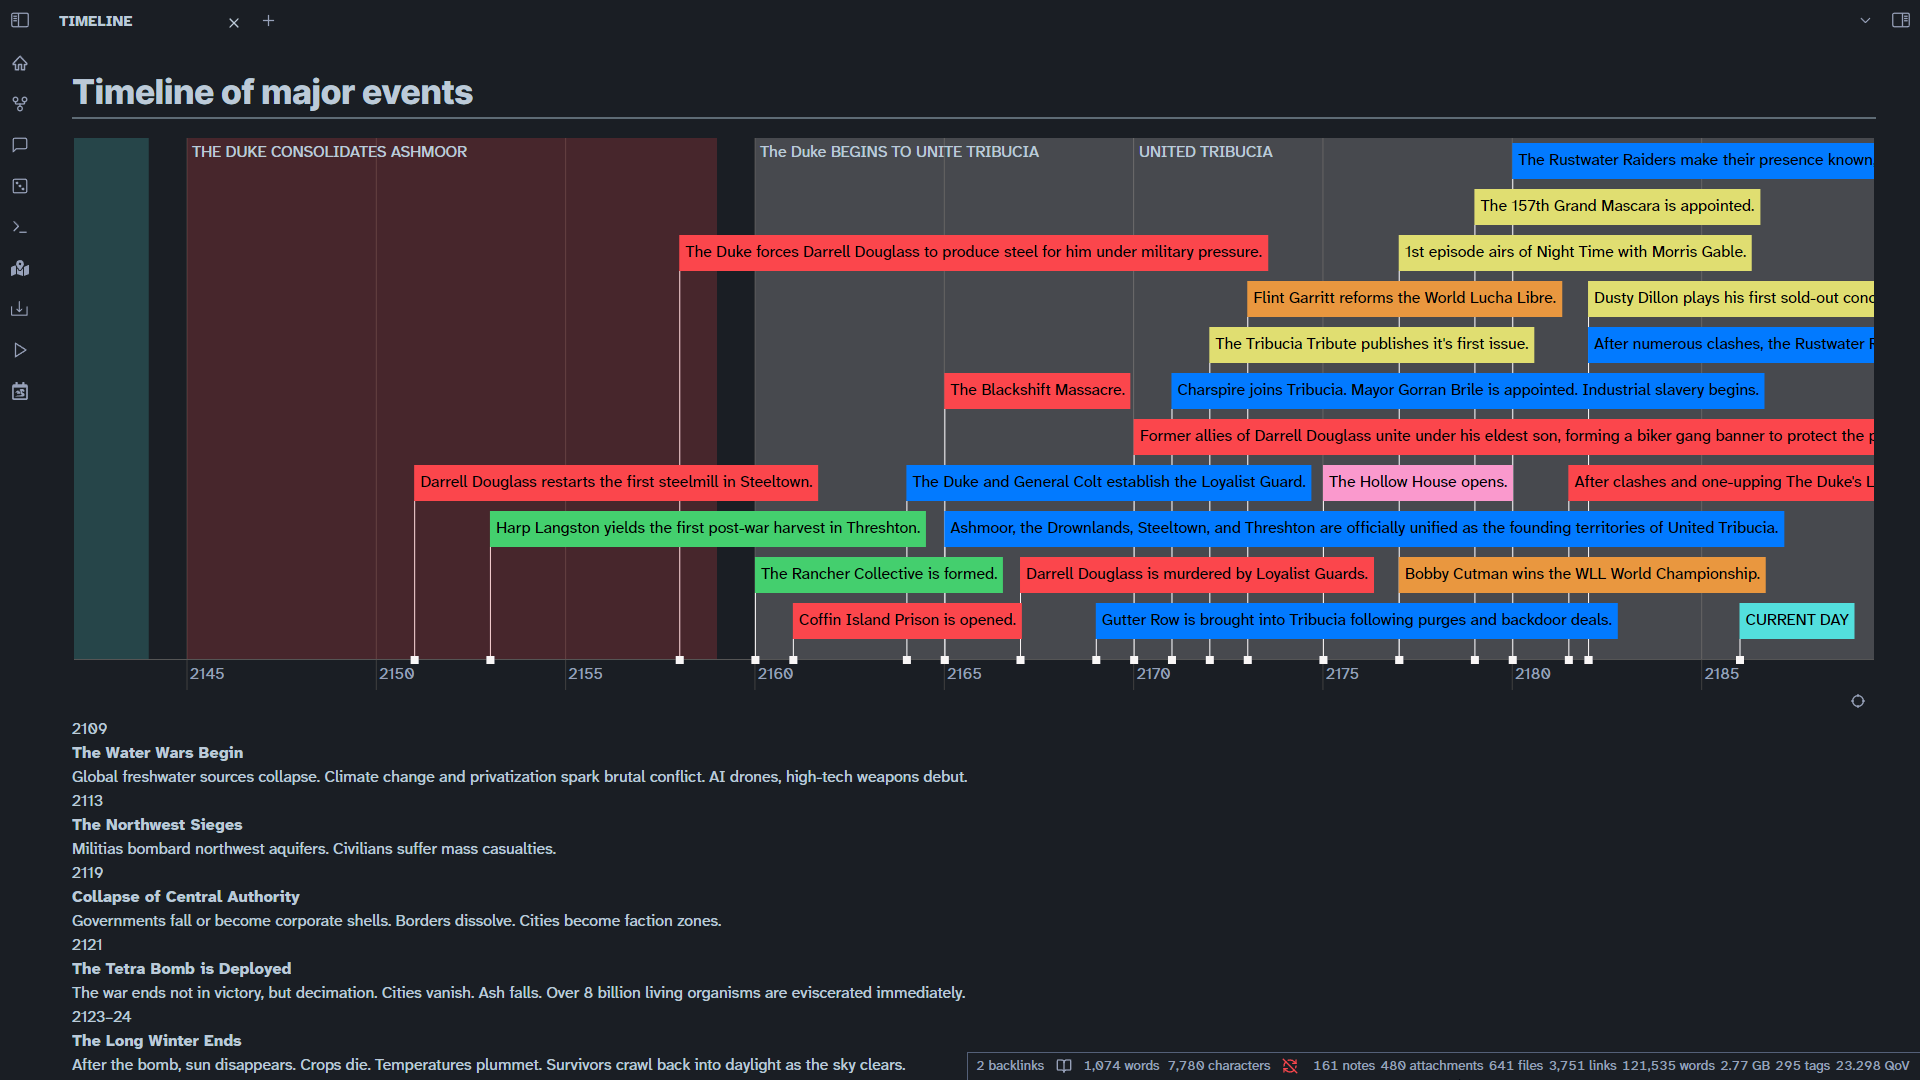Click '7,780 characters' in status bar
The height and width of the screenshot is (1080, 1920).
coord(1219,1066)
